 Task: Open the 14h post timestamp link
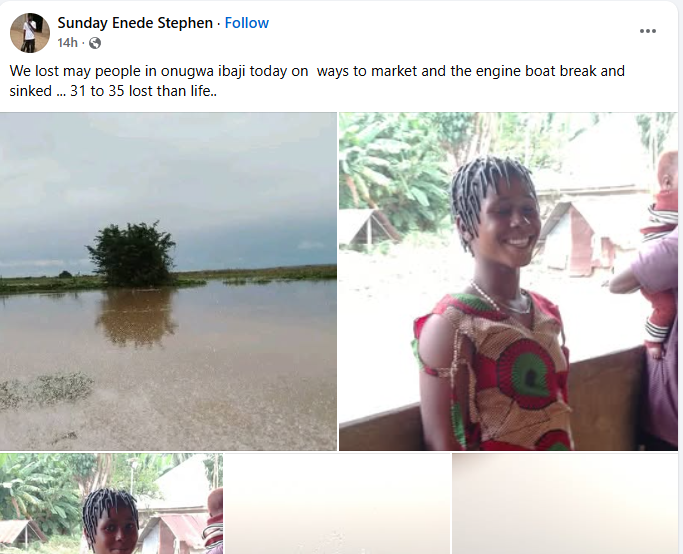(x=67, y=43)
